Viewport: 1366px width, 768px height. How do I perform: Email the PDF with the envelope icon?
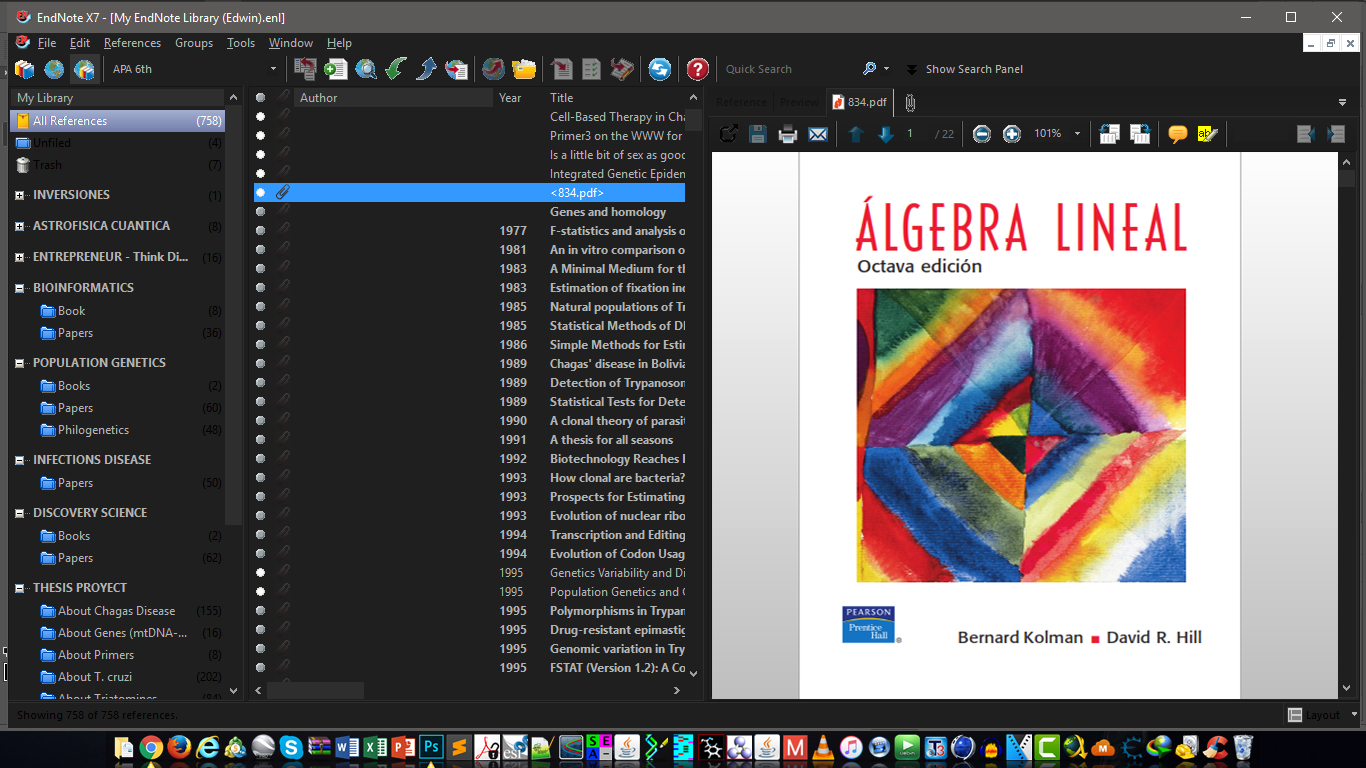818,134
